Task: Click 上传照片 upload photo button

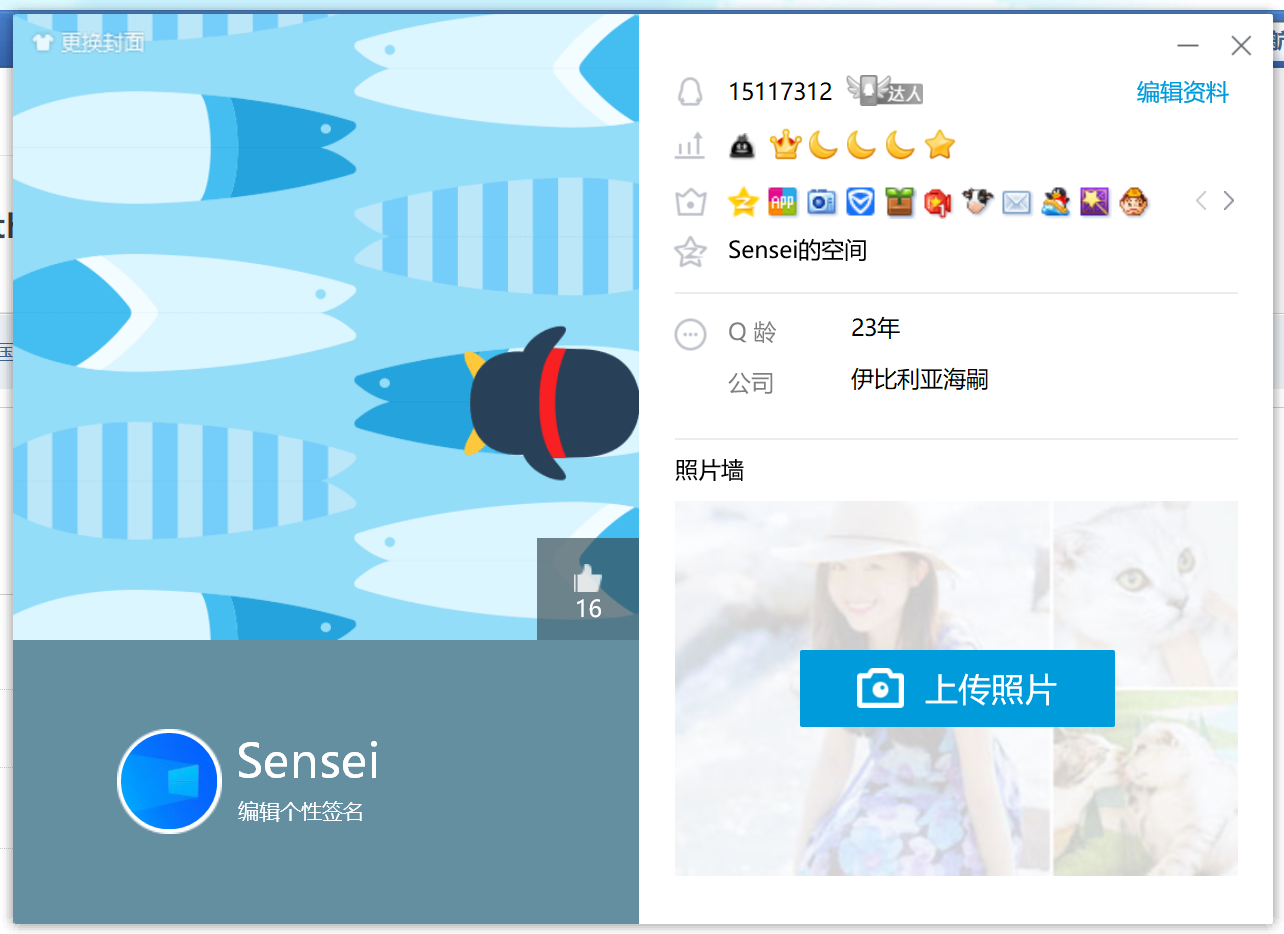Action: 957,688
